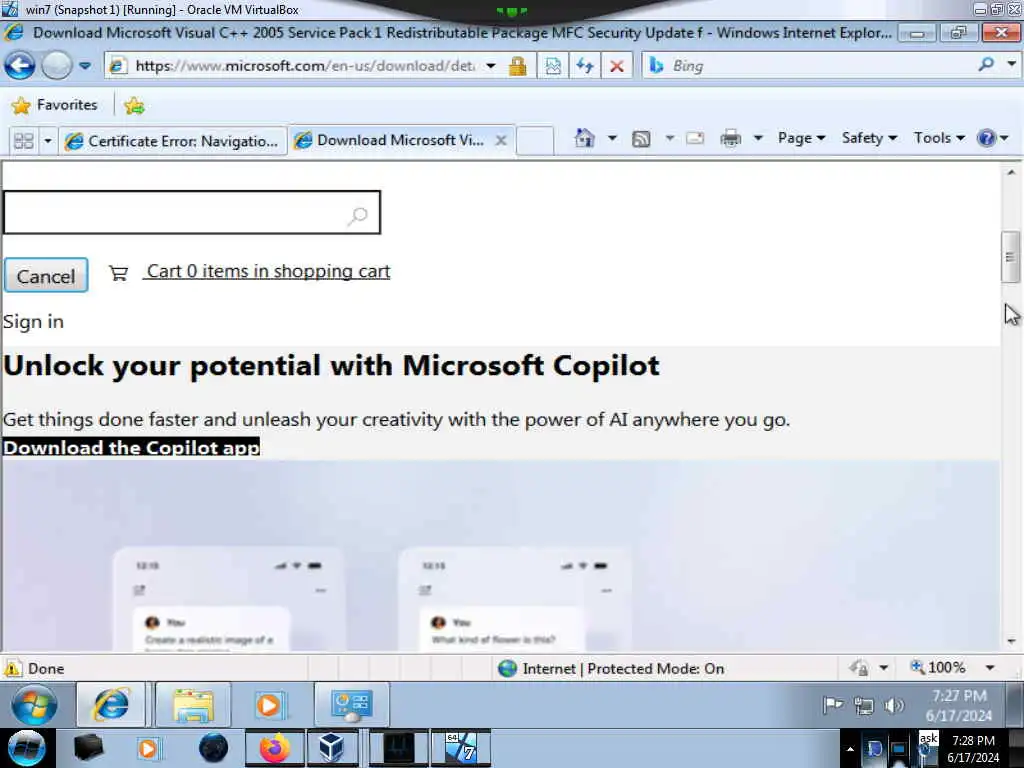Image resolution: width=1024 pixels, height=768 pixels.
Task: Open the Safety menu
Action: point(869,138)
